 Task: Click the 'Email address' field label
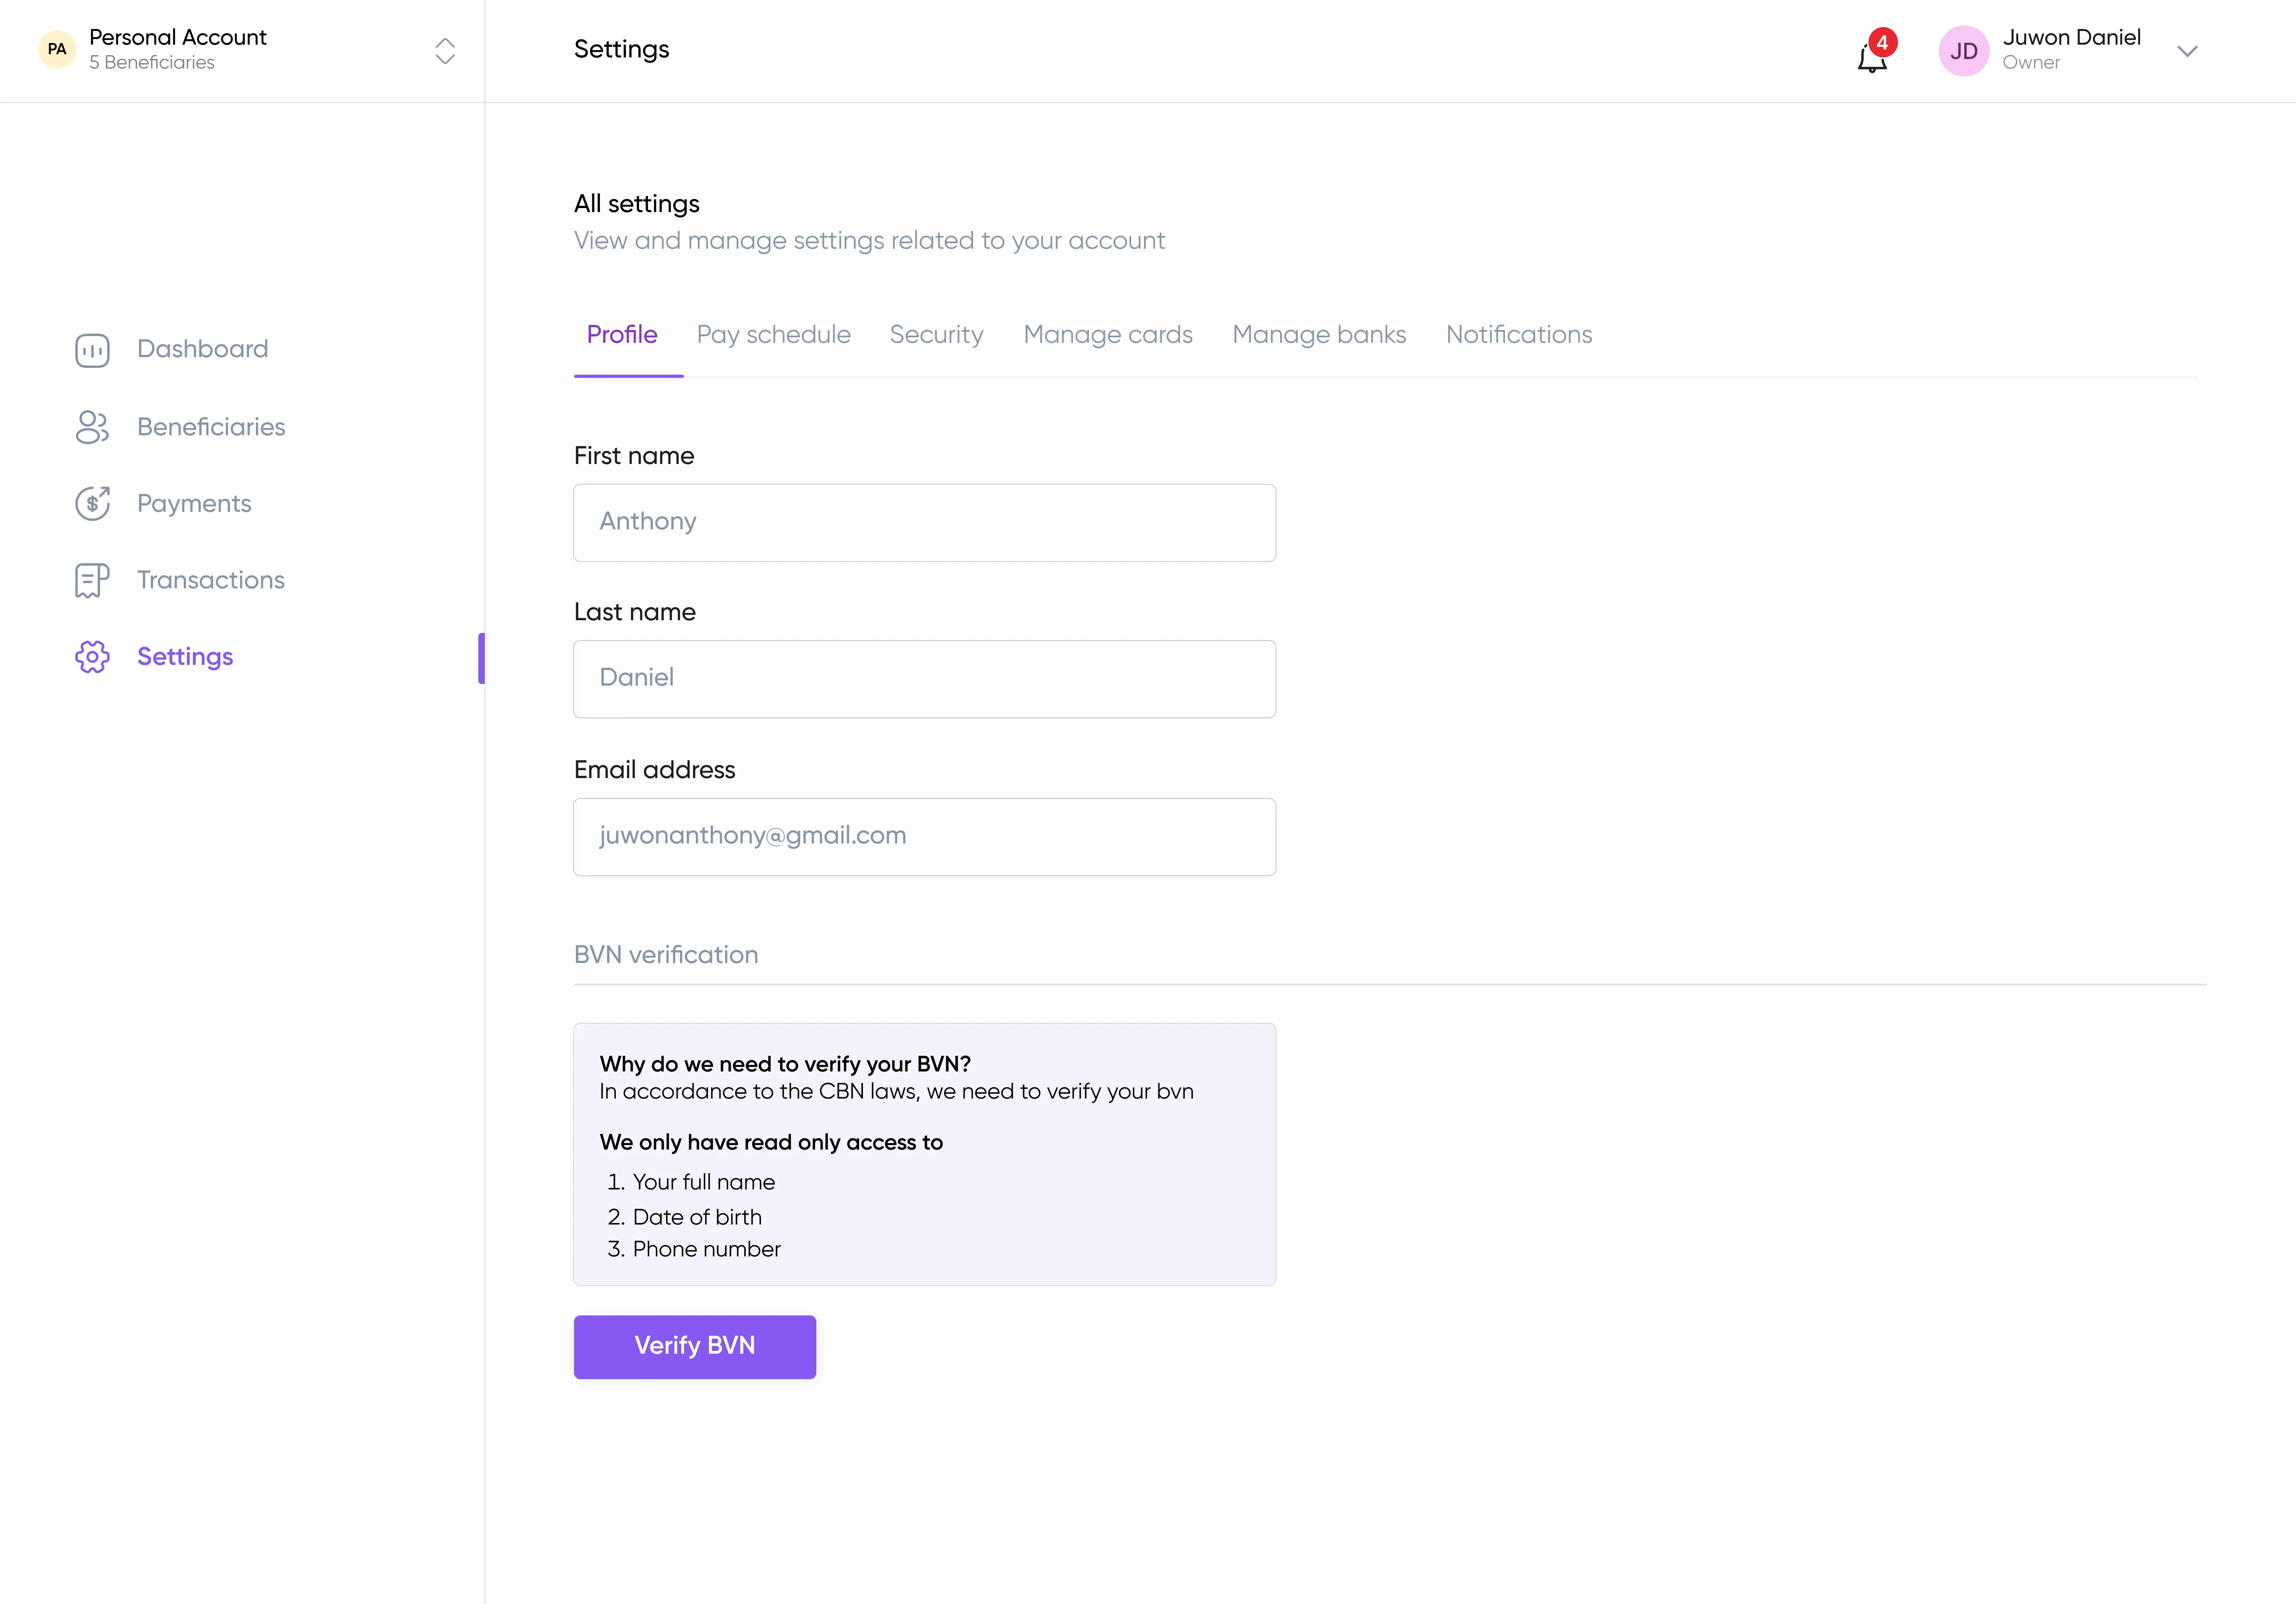coord(654,770)
